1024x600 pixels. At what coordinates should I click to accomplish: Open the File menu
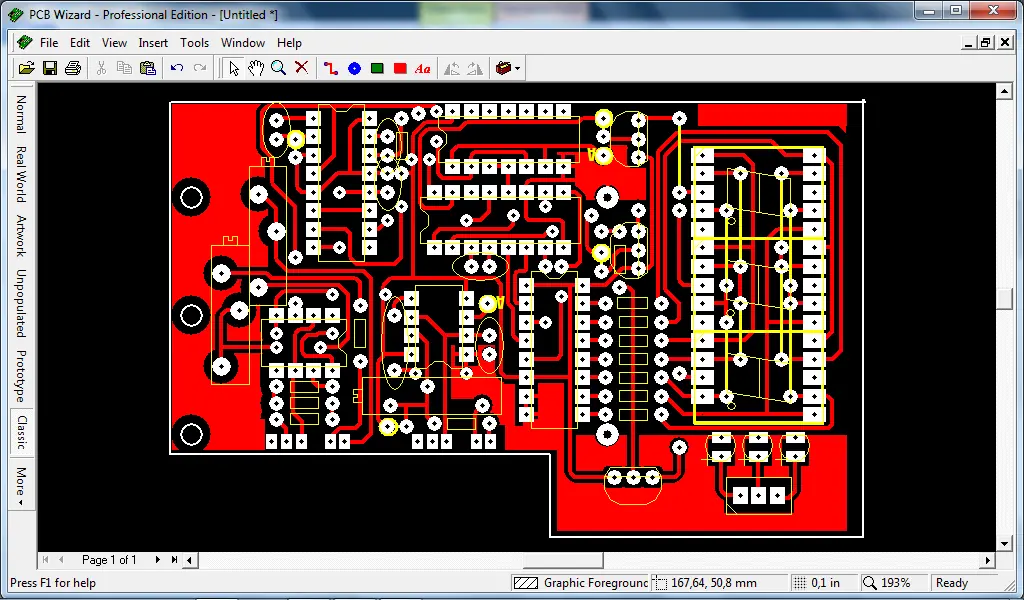pos(49,43)
